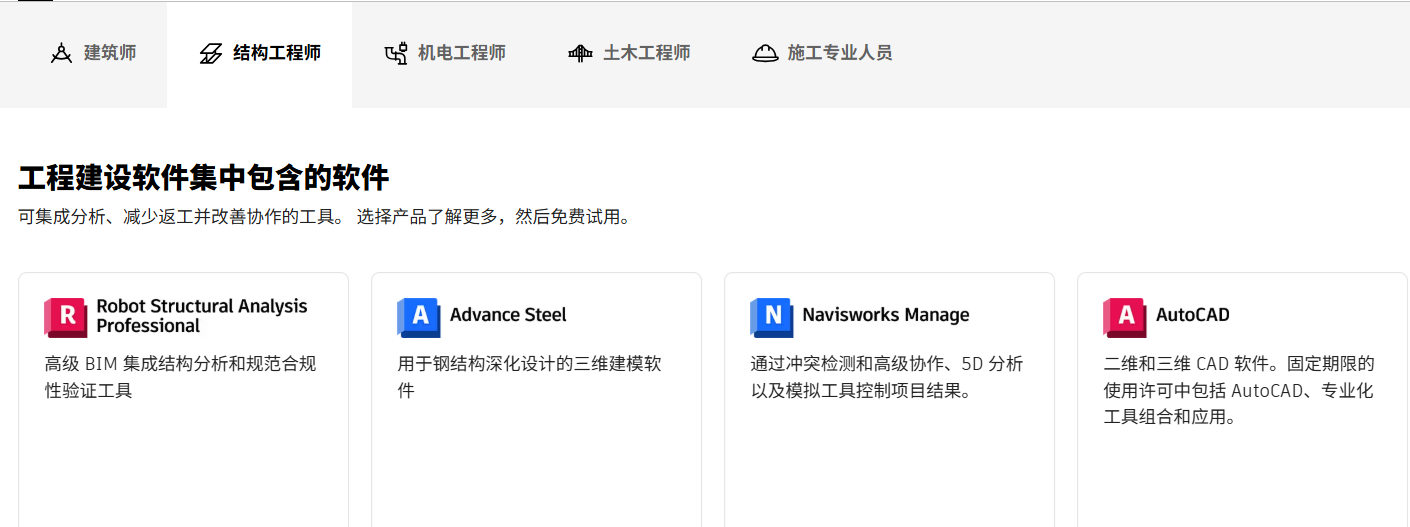Switch to the 建筑师 tab
This screenshot has height=527, width=1410.
pyautogui.click(x=110, y=53)
